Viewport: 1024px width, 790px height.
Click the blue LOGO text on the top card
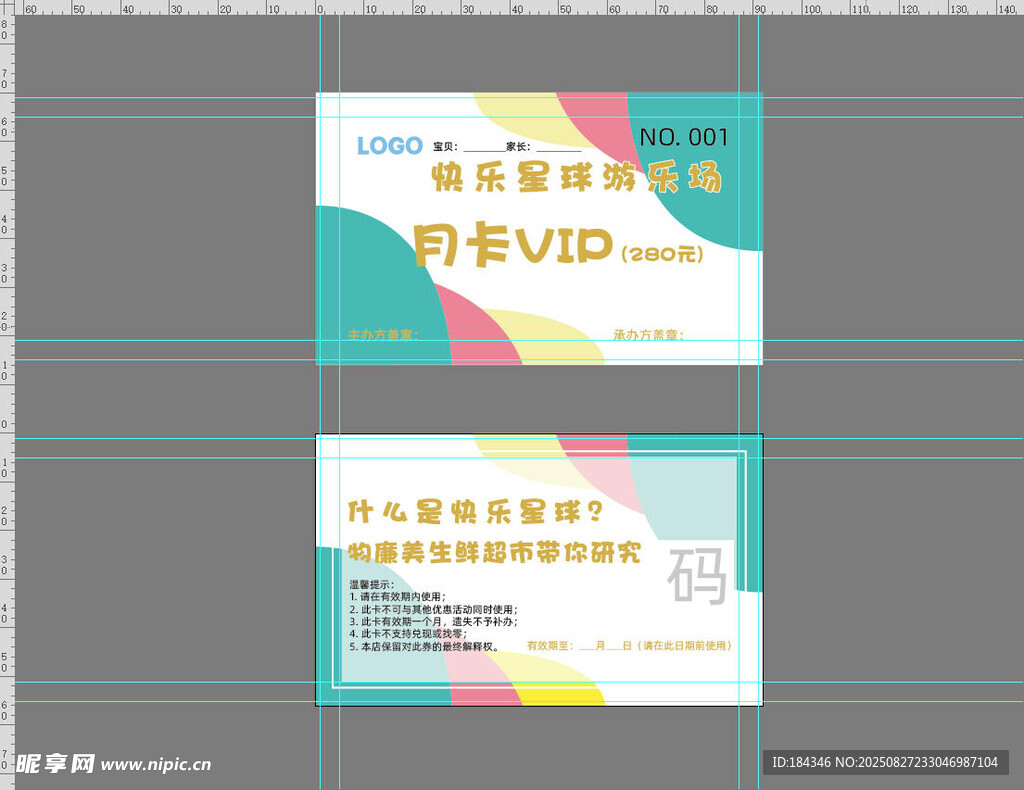point(389,146)
